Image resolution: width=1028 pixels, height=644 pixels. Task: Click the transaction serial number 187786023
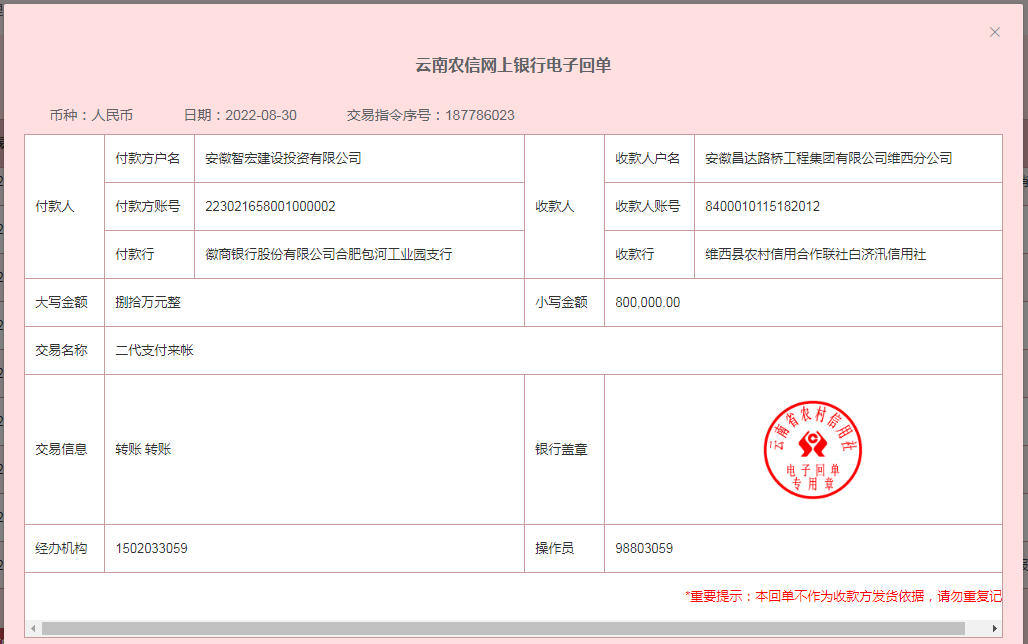[479, 115]
